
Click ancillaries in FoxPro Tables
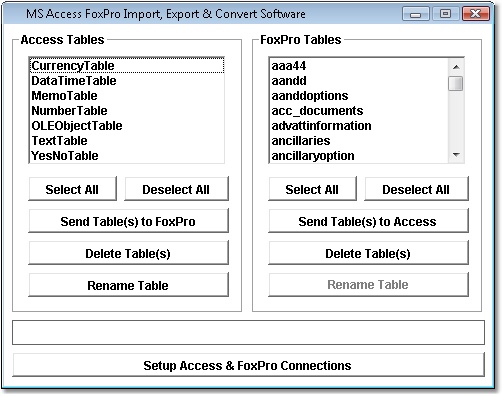pos(359,141)
